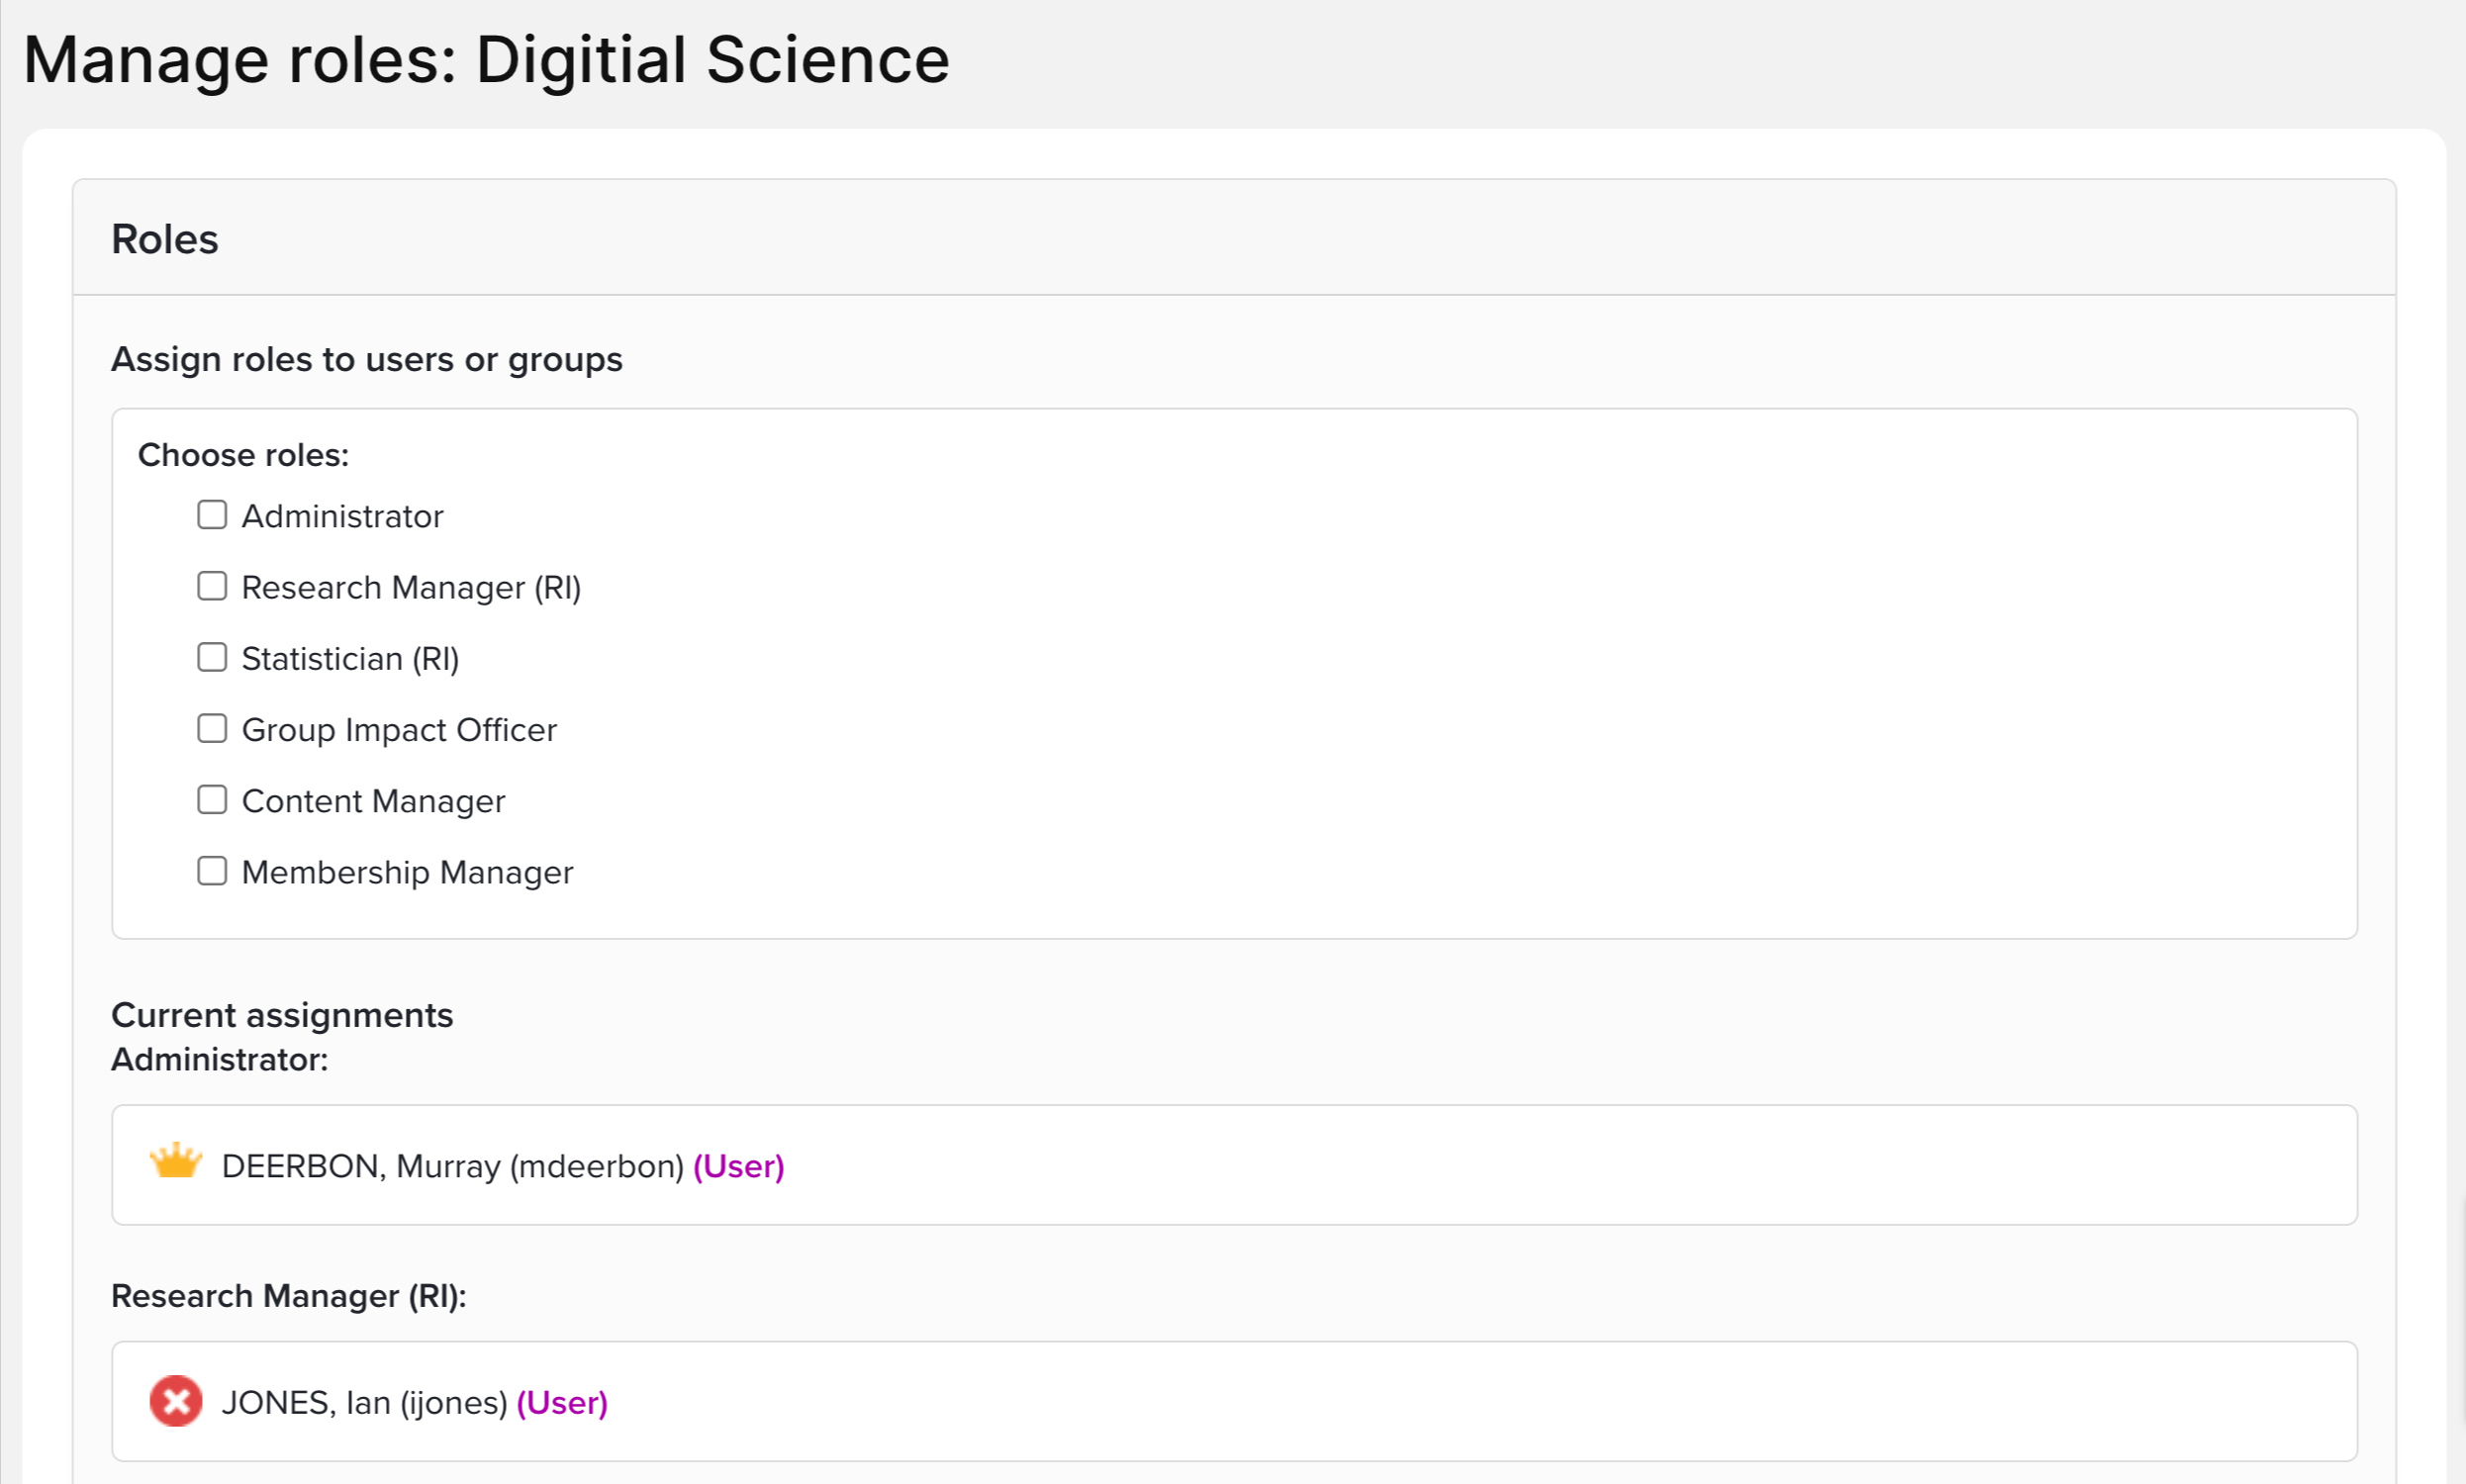This screenshot has height=1484, width=2466.
Task: Follow the (User) link next to ijones
Action: [x=561, y=1403]
